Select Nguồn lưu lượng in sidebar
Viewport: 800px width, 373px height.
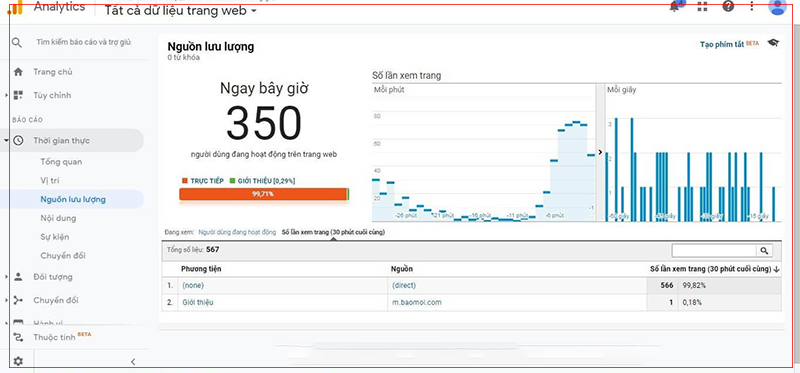[x=73, y=200]
